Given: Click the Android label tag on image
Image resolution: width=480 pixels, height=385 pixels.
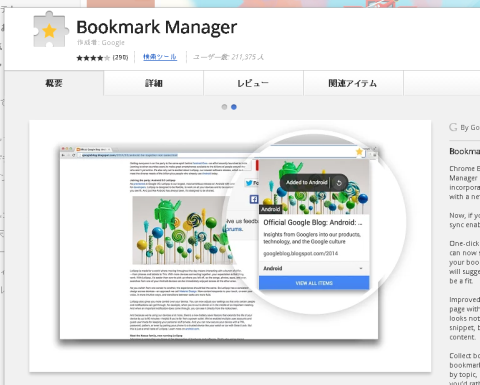Looking at the screenshot, I should [x=270, y=209].
